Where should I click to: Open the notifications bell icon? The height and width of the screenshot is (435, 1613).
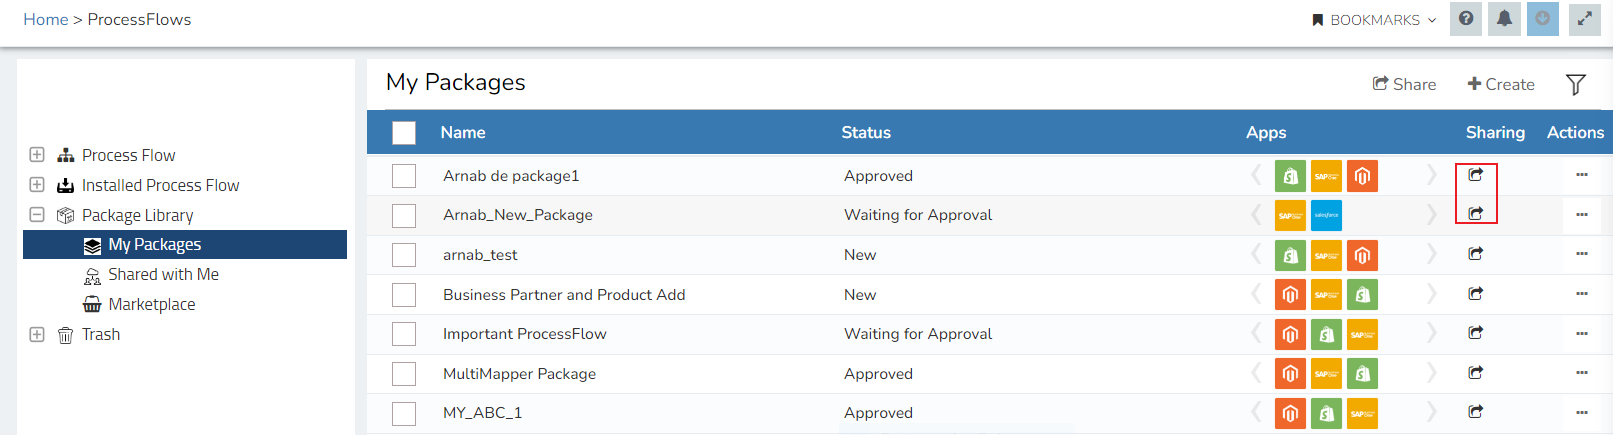click(1504, 19)
